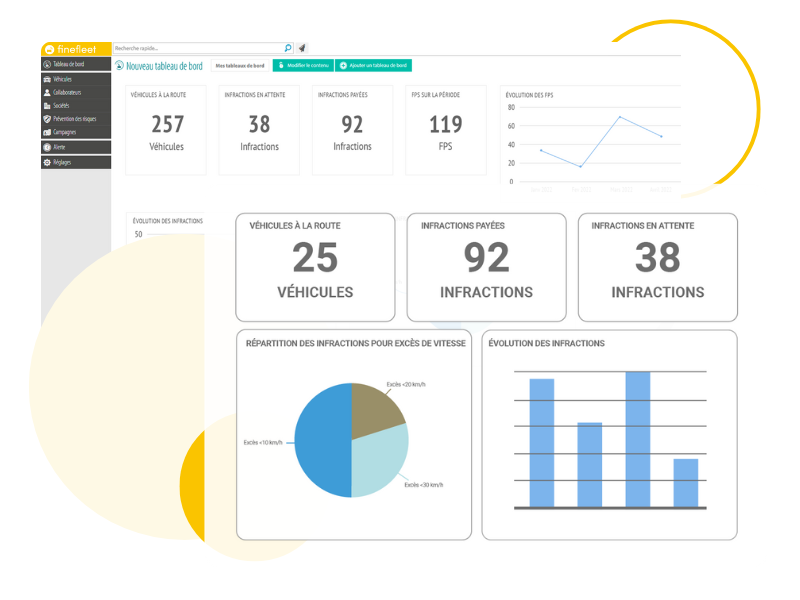This screenshot has width=800, height=600.
Task: Click the peak point on the Évolution des FPS line chart
Action: tap(619, 117)
